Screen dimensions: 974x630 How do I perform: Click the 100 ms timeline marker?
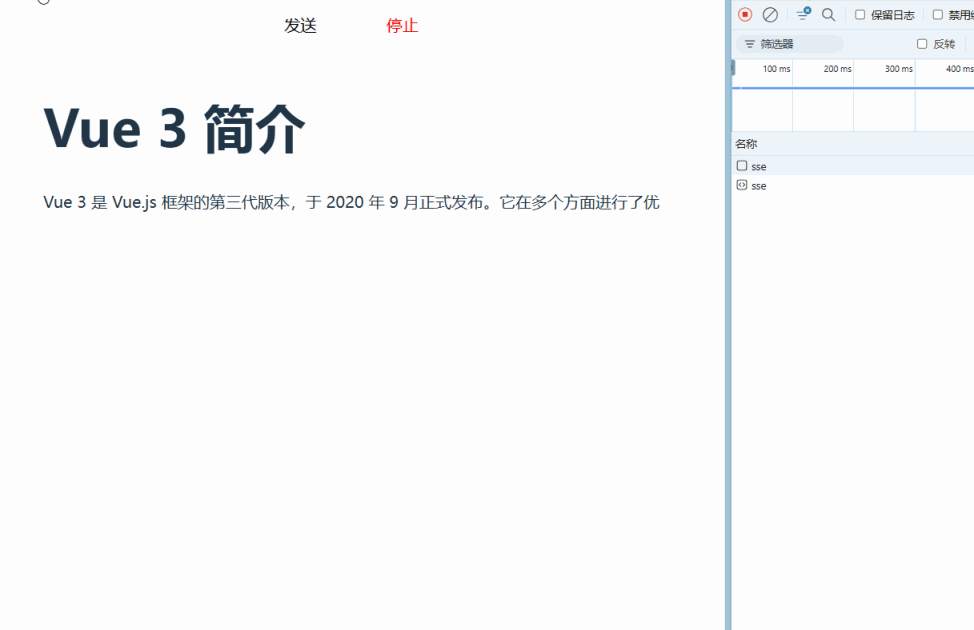[776, 68]
